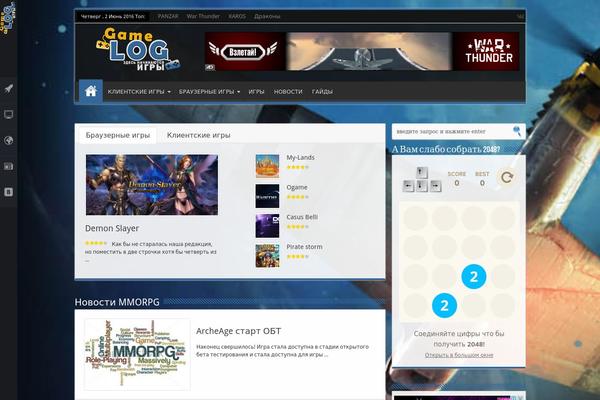Open the Ogame game link
Image resolution: width=600 pixels, height=400 pixels.
(297, 188)
